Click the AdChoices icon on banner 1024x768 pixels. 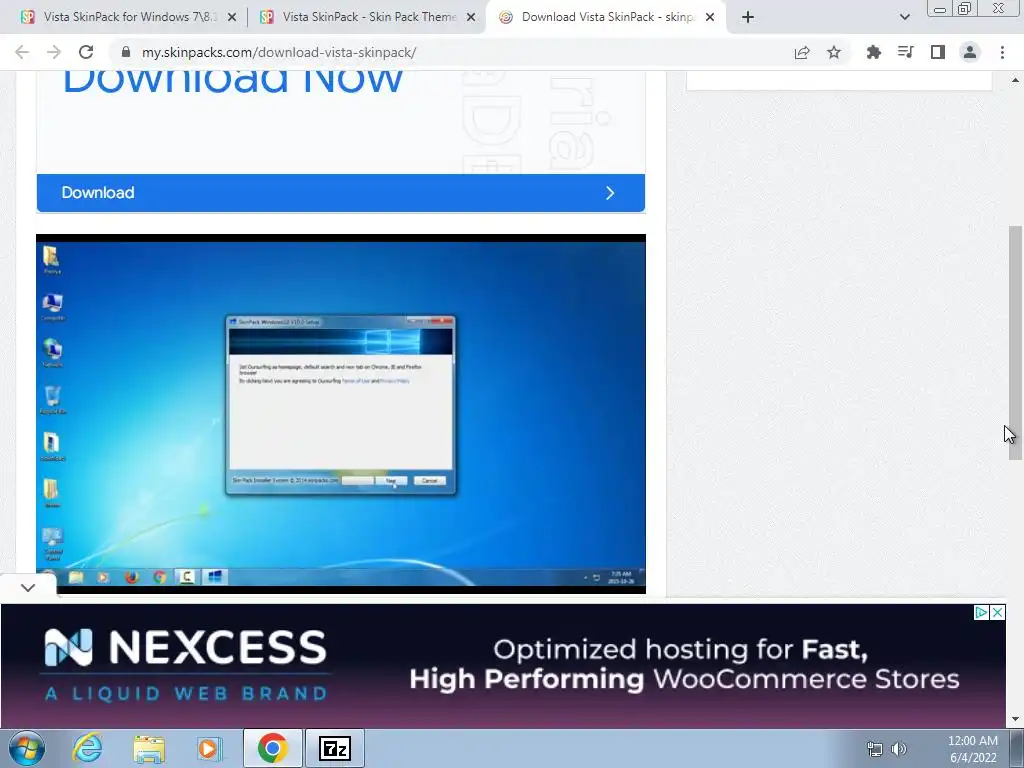[981, 613]
